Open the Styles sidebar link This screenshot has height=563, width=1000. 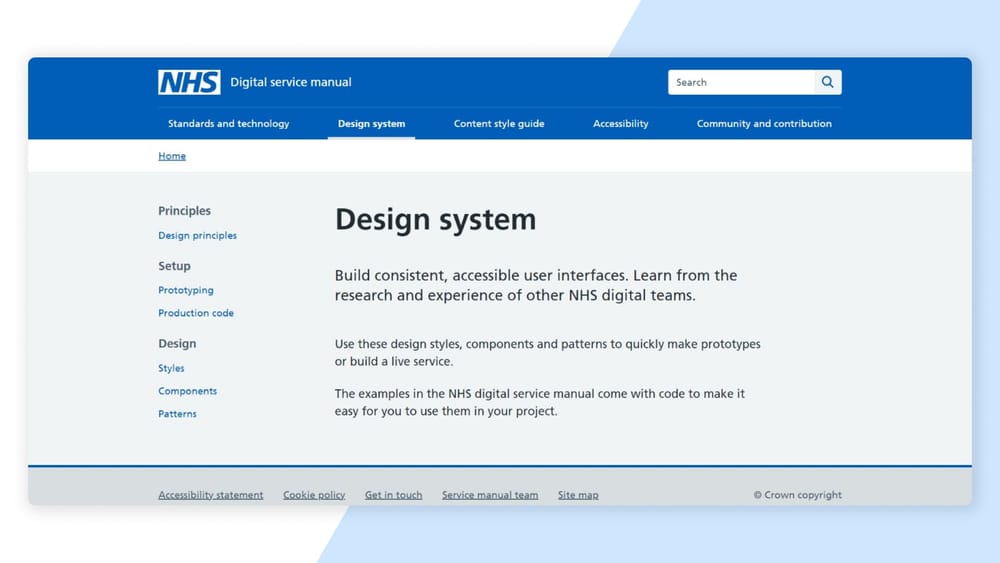click(x=171, y=368)
